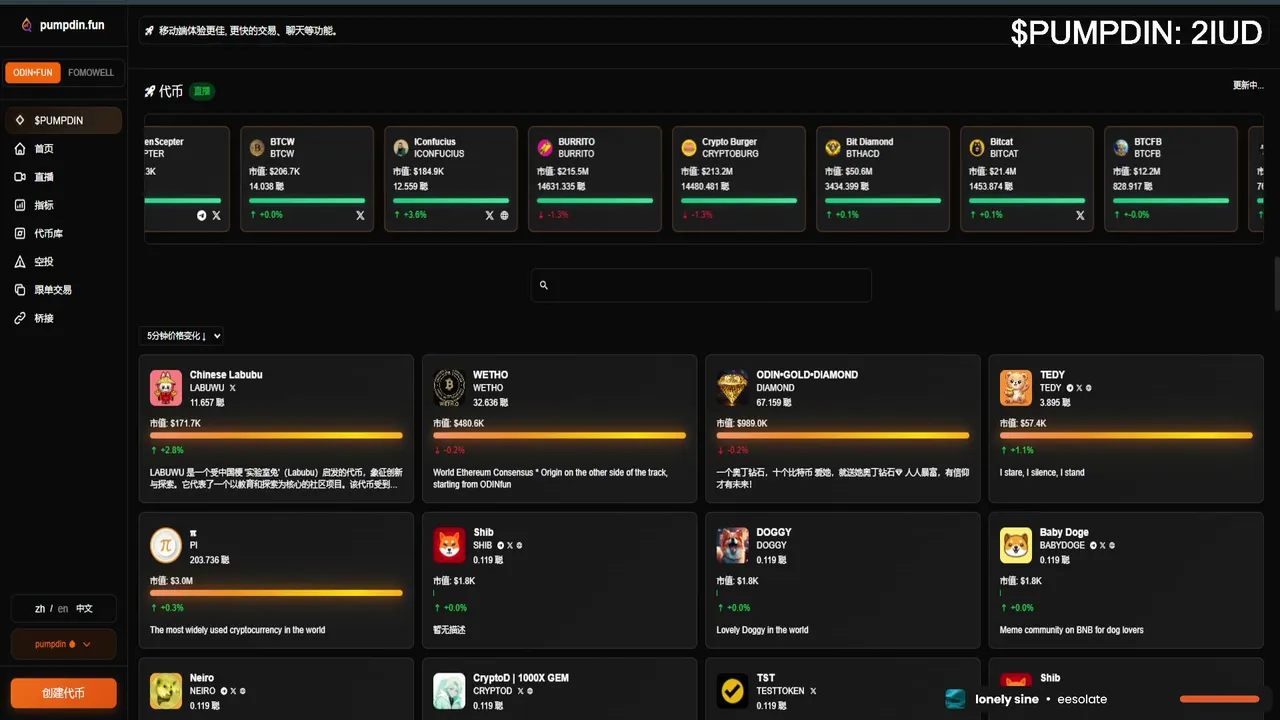Screen dimensions: 1280x720
Task: Go to 跟单交易 menu item
Action: click(x=64, y=290)
